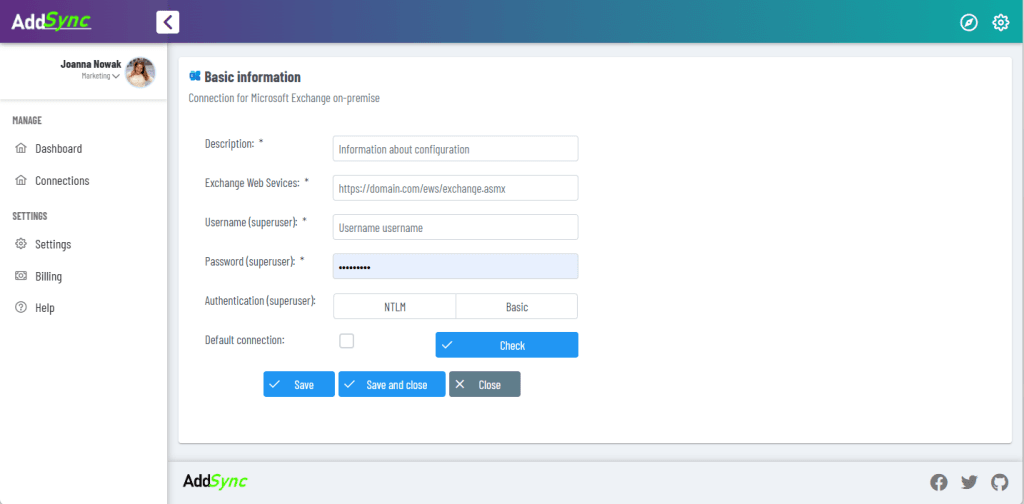
Task: Click the AddSync logo in the header
Action: click(x=52, y=22)
